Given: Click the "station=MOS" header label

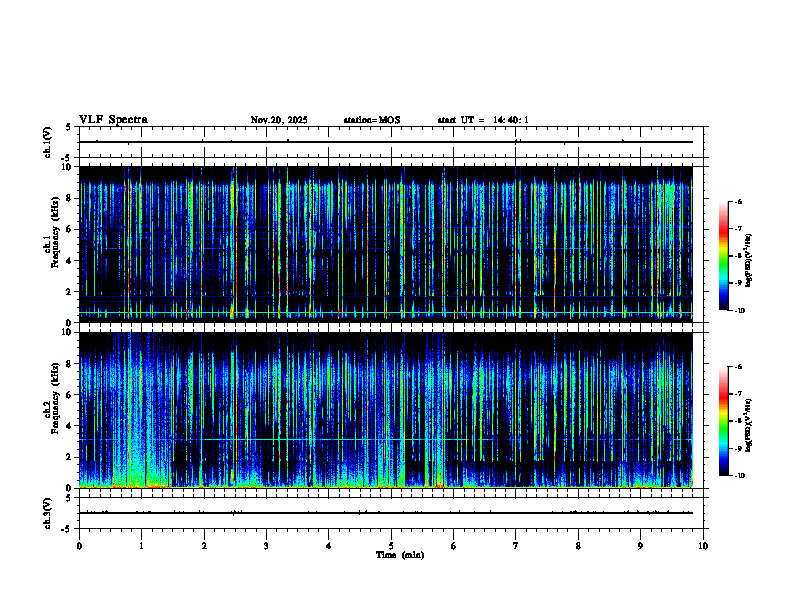Looking at the screenshot, I should pos(372,120).
